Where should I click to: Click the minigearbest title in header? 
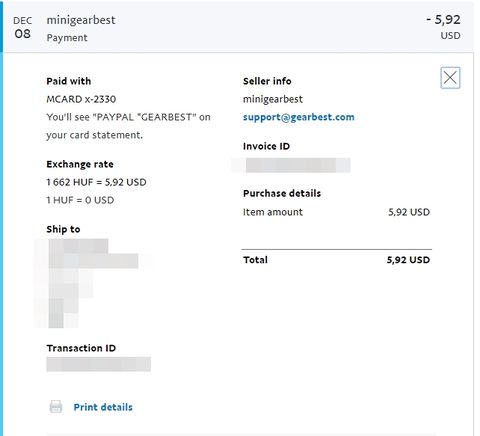pyautogui.click(x=81, y=20)
